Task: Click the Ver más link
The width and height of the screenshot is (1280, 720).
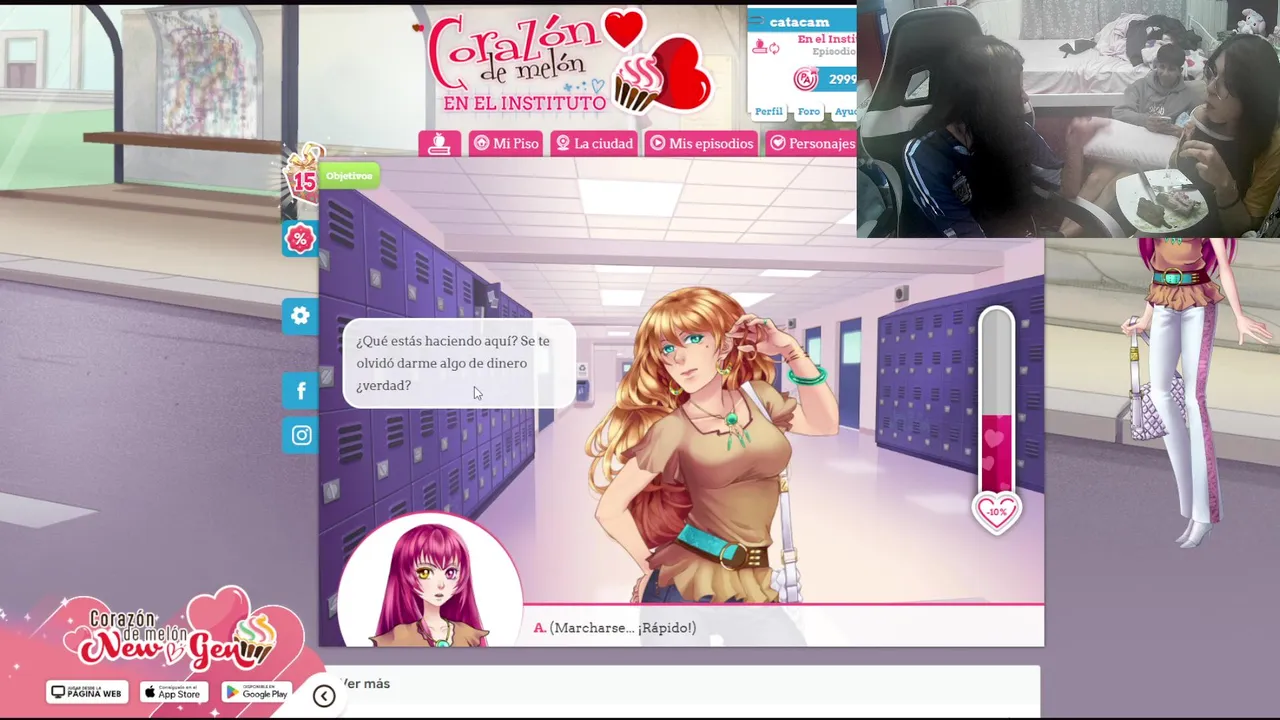Action: pyautogui.click(x=365, y=684)
